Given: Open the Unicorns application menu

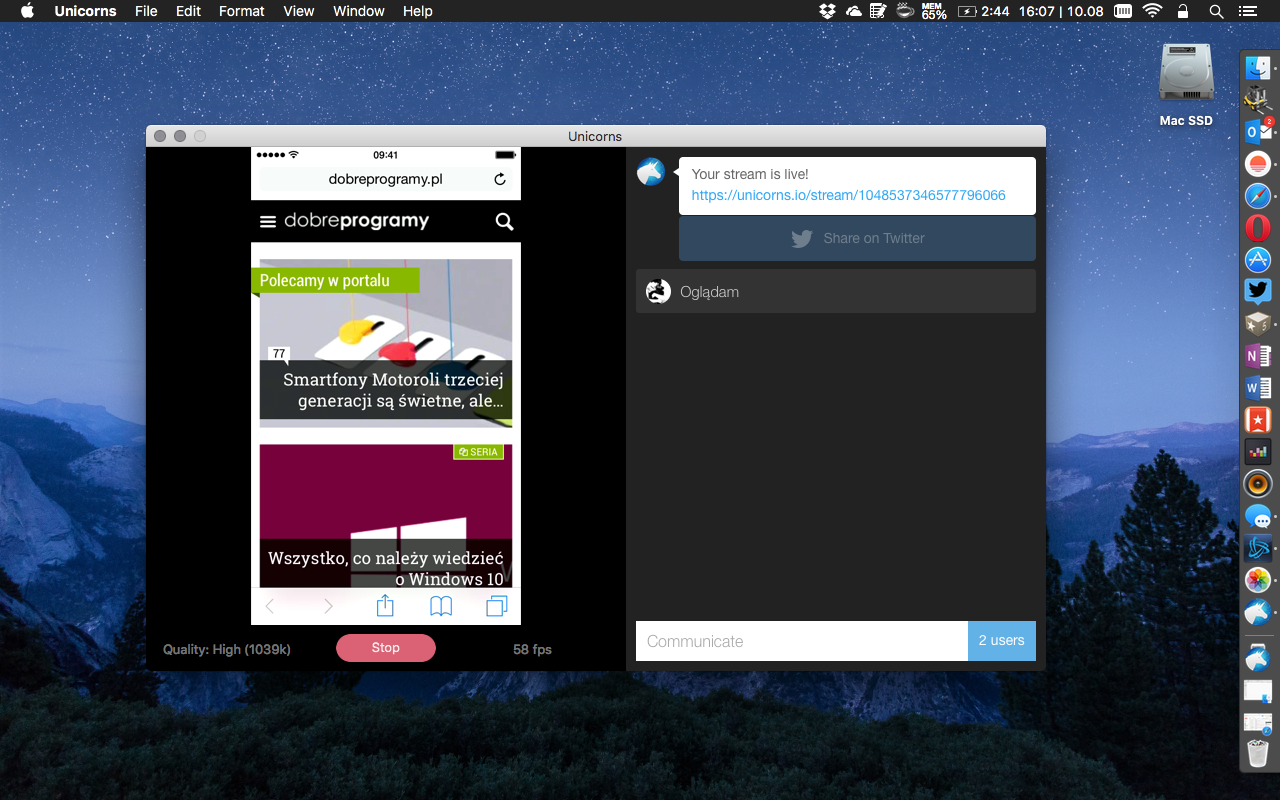Looking at the screenshot, I should click(x=85, y=11).
